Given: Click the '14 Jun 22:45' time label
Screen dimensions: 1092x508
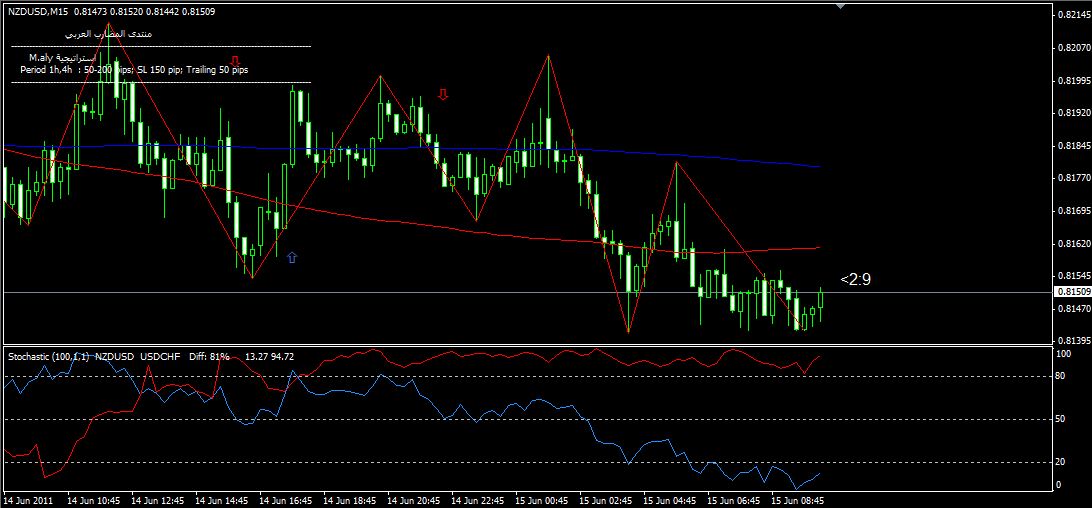Looking at the screenshot, I should pyautogui.click(x=478, y=500).
